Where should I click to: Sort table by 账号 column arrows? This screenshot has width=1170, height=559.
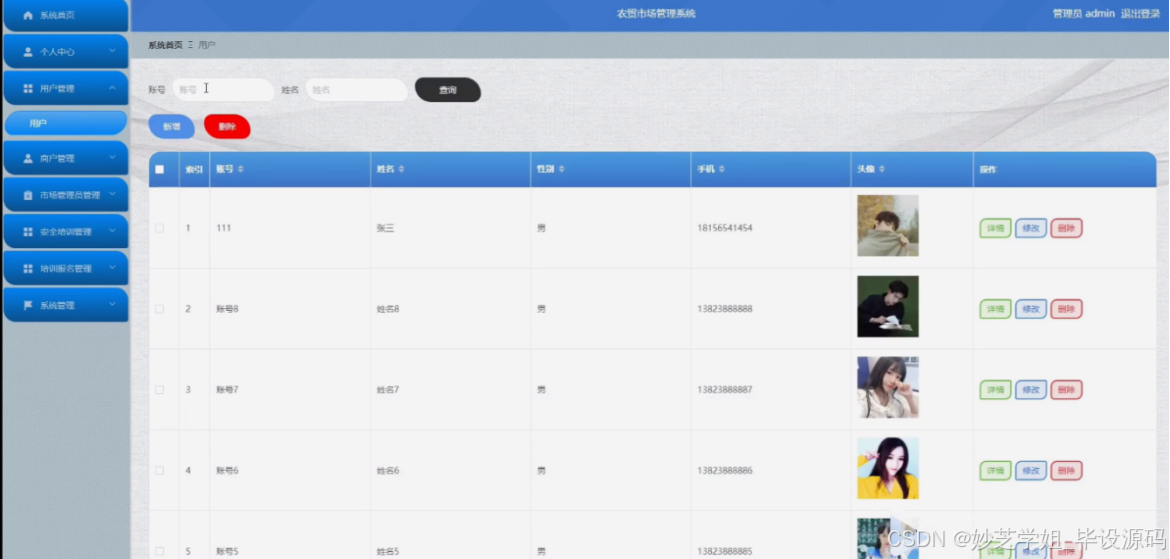[x=240, y=169]
